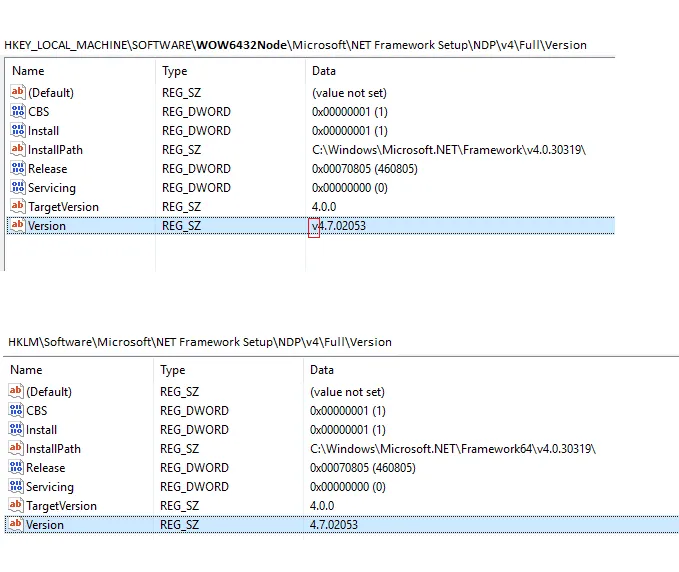Select Release name in WOW6432Node table
Image resolution: width=679 pixels, height=572 pixels.
click(48, 169)
